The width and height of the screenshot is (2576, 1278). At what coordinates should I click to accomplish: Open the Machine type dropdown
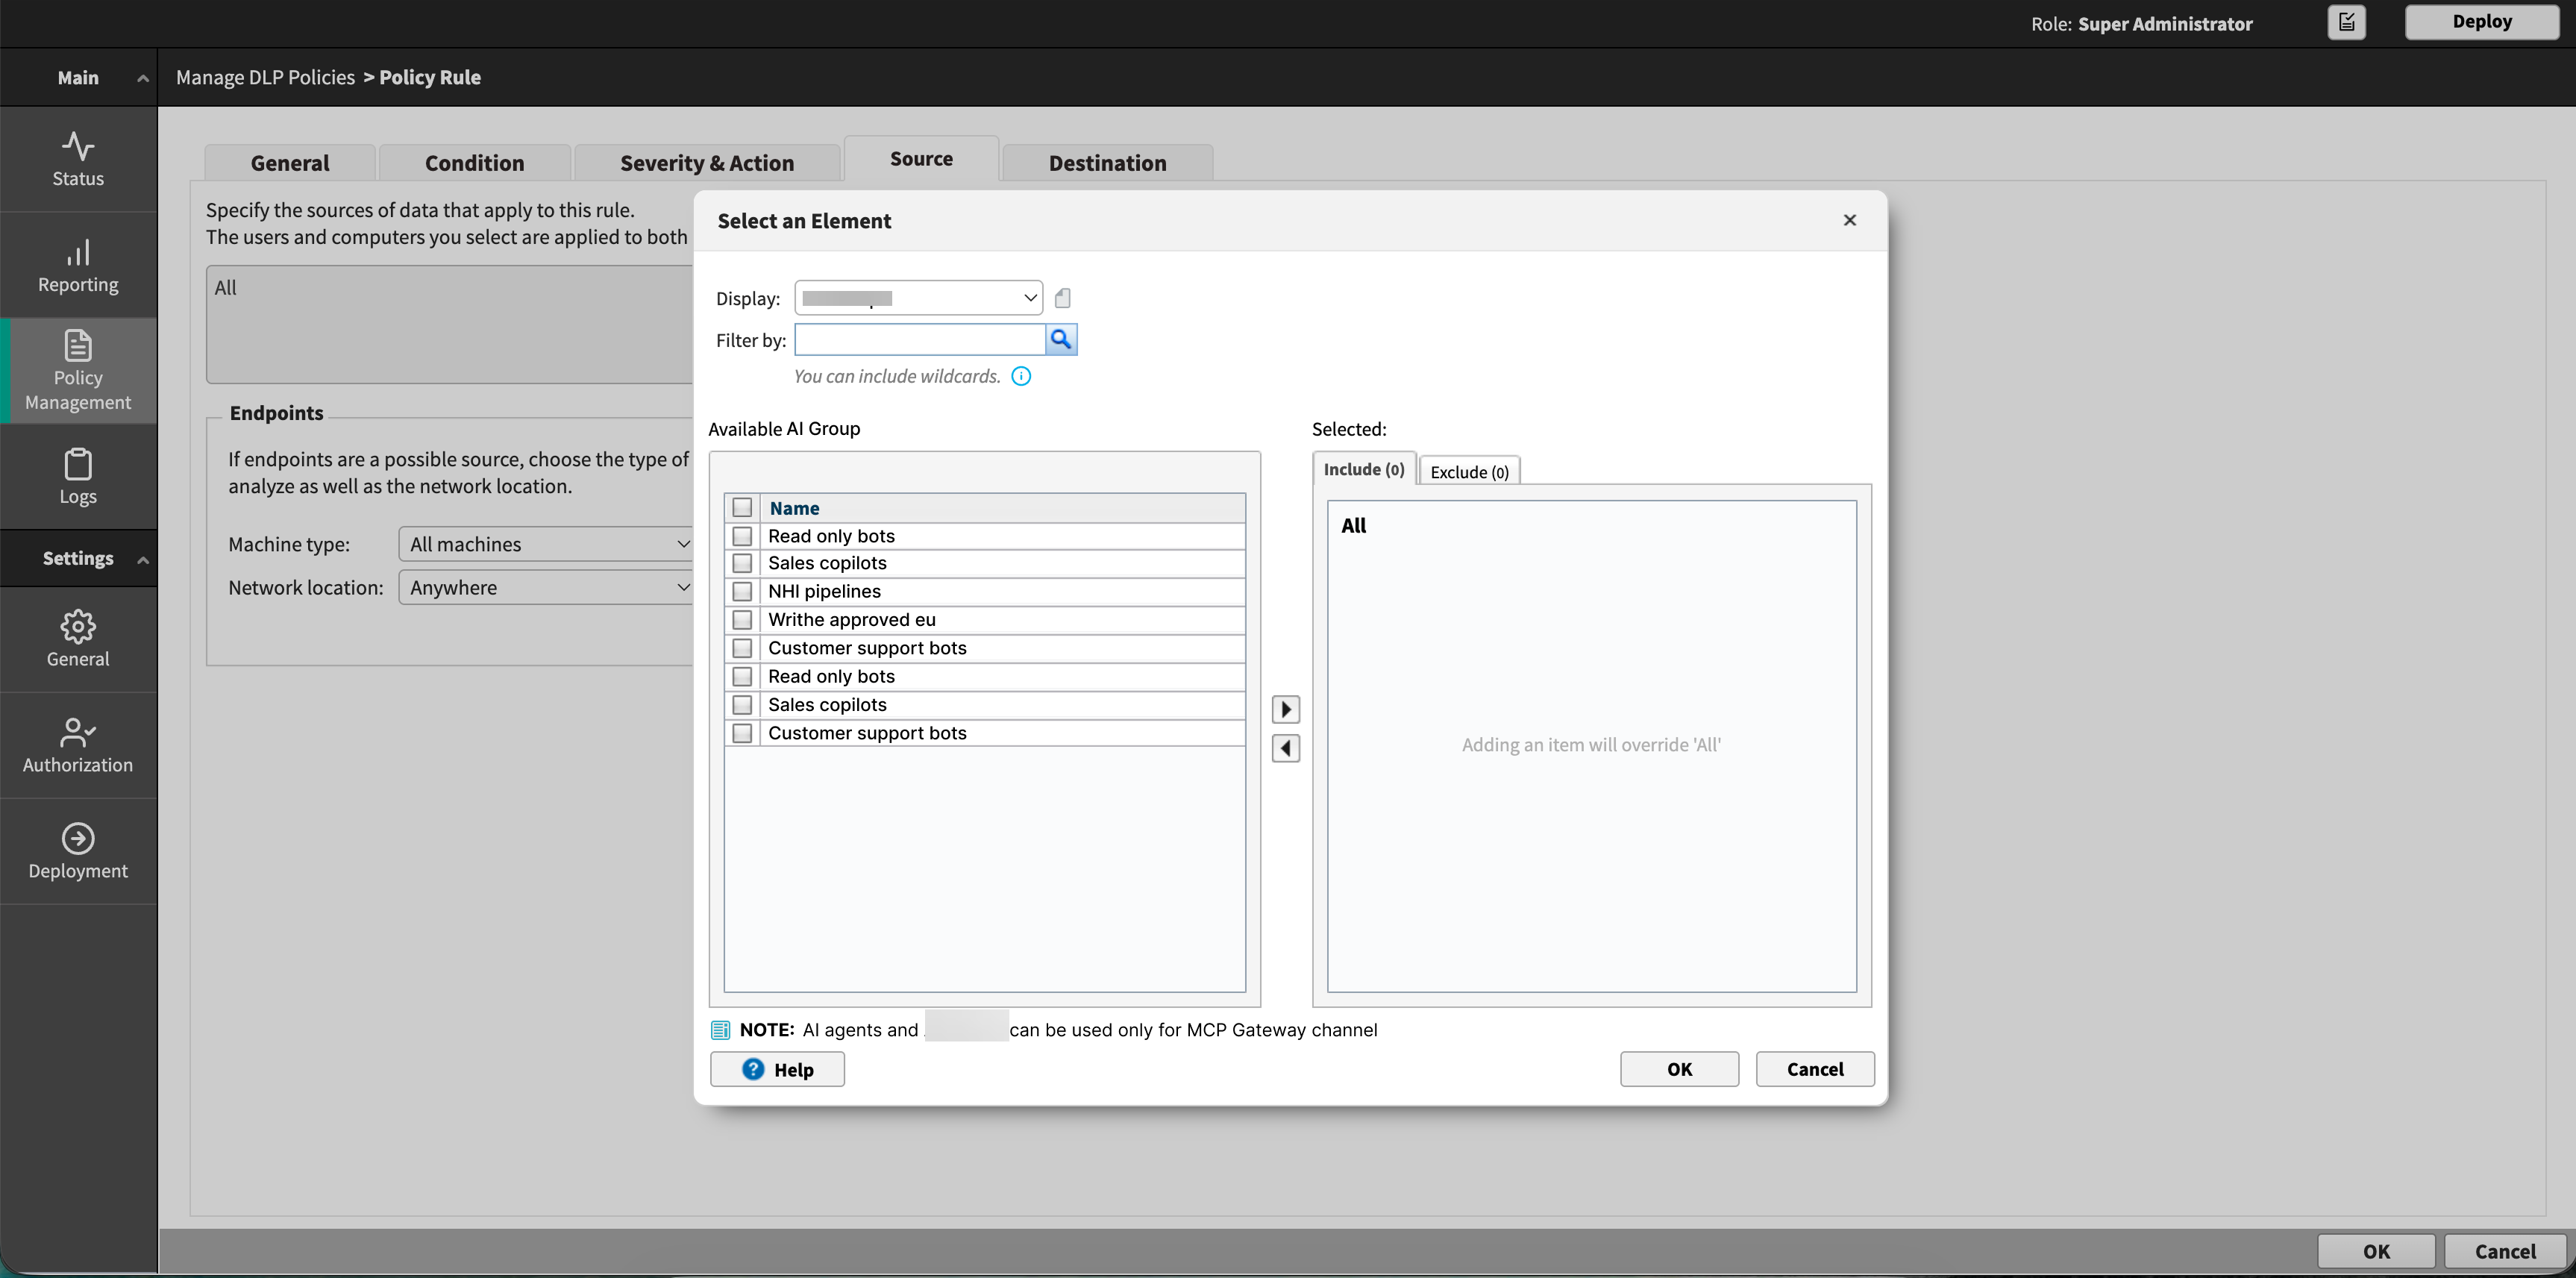tap(546, 544)
